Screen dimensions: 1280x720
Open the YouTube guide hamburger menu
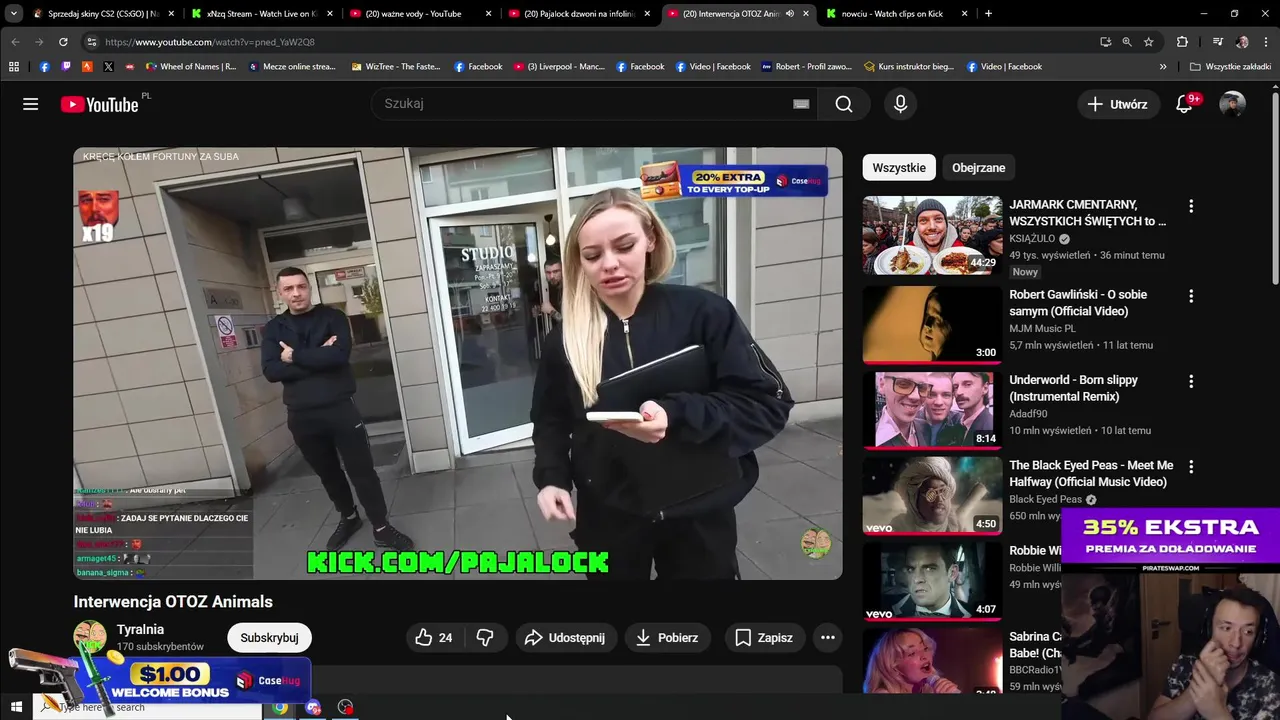(30, 104)
